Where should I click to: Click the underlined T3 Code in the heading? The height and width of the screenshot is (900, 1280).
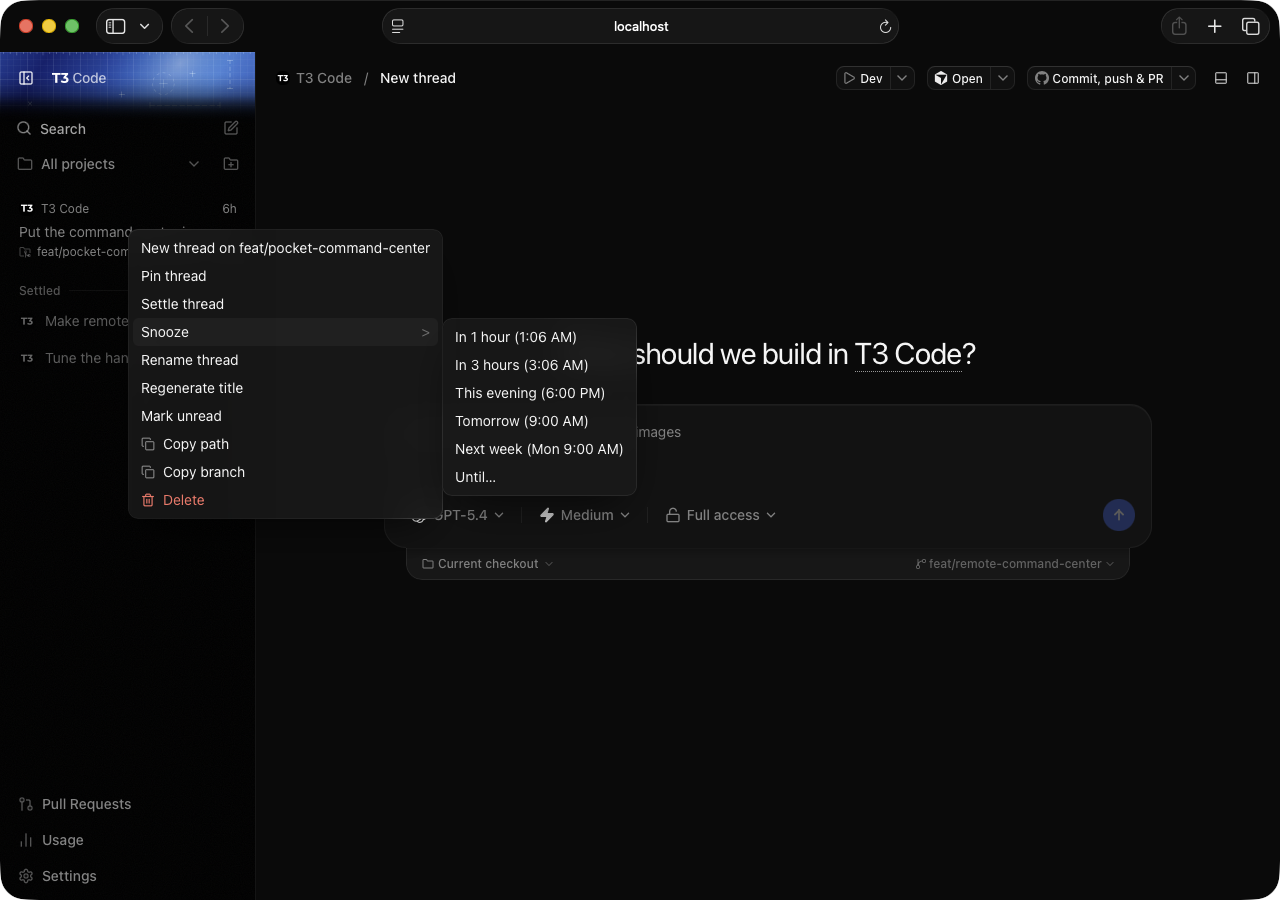[x=907, y=354]
